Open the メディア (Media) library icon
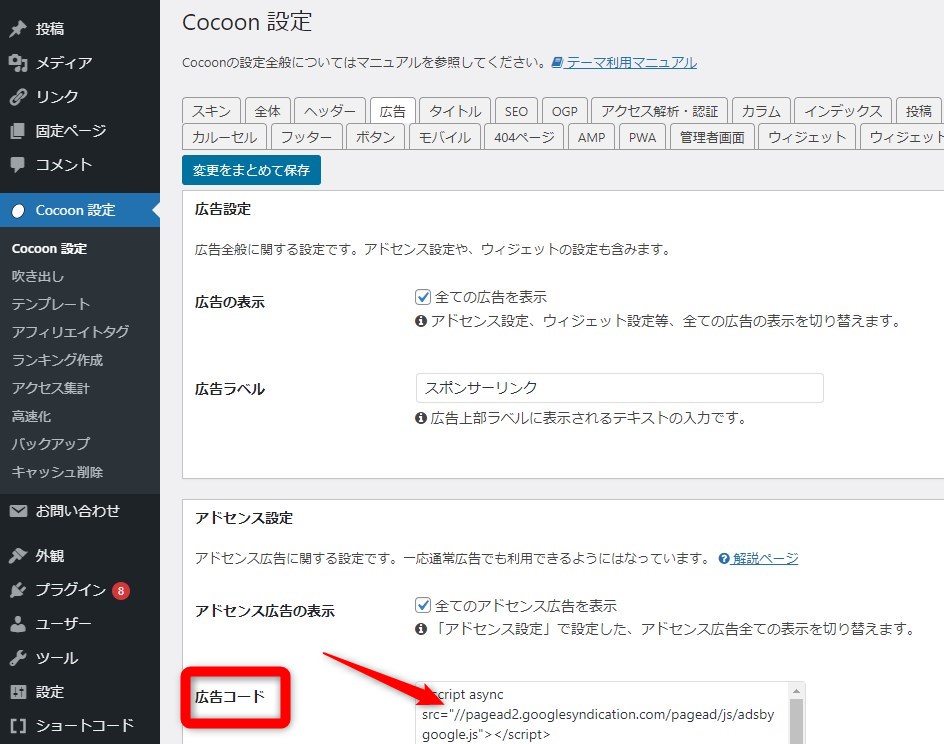Viewport: 944px width, 744px height. pos(18,63)
